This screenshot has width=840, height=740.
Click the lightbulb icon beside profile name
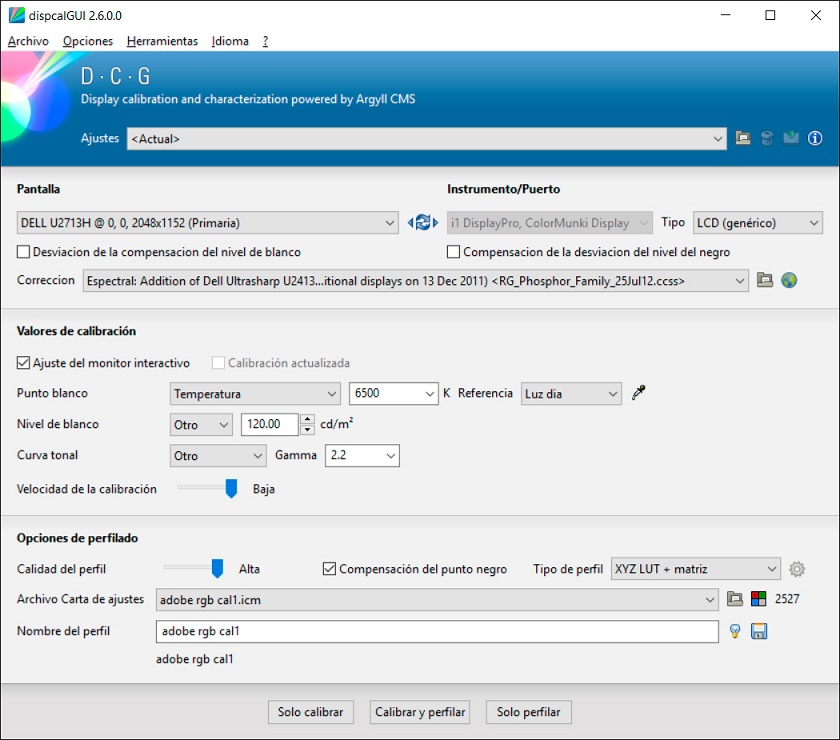click(x=735, y=631)
